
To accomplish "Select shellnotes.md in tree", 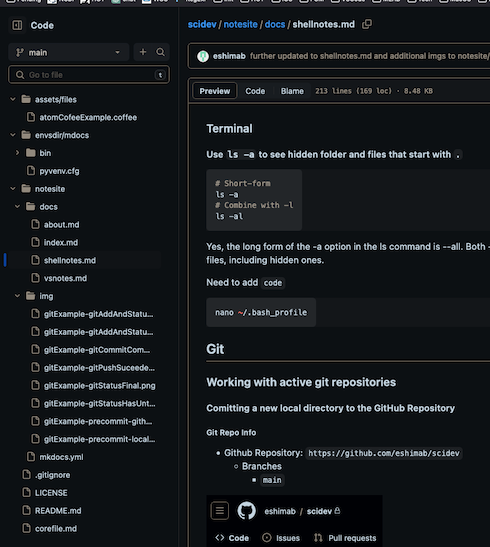I will pos(70,260).
